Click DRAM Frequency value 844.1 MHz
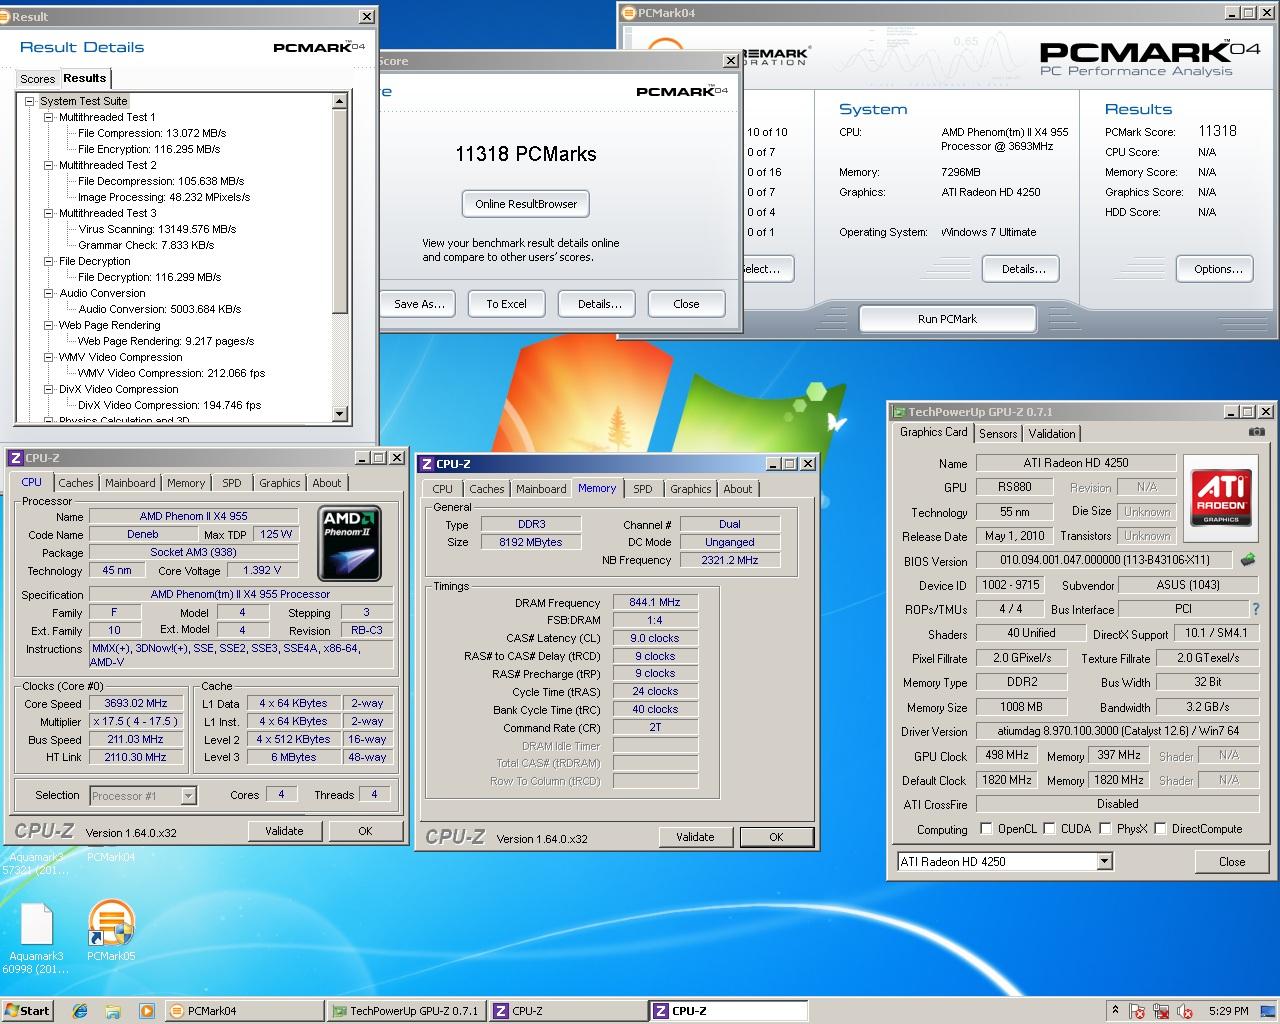Viewport: 1280px width, 1024px height. [x=655, y=602]
